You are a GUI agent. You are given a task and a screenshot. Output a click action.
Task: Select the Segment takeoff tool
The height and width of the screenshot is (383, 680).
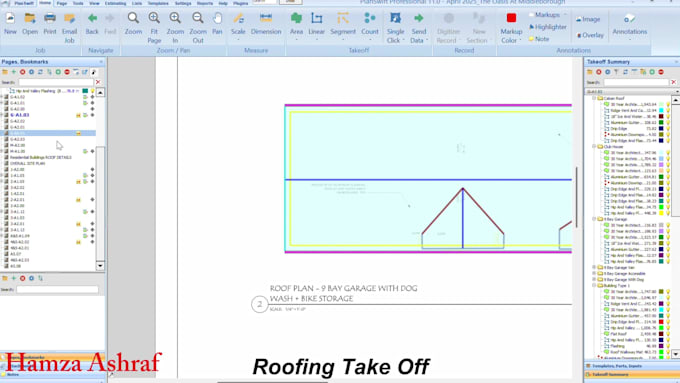coord(343,18)
